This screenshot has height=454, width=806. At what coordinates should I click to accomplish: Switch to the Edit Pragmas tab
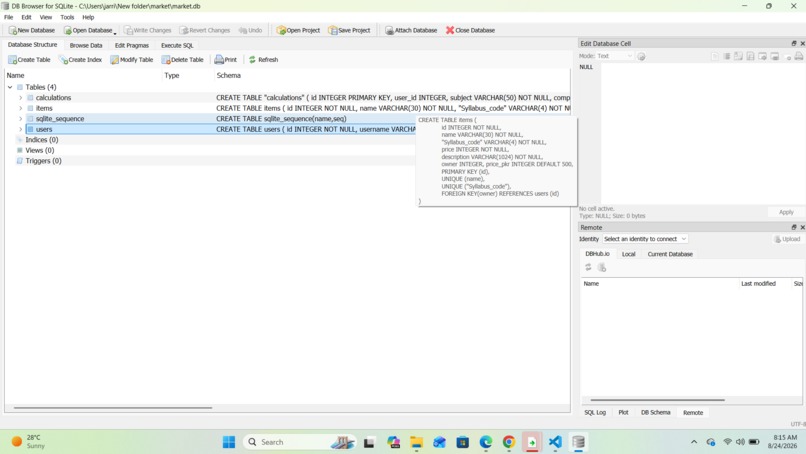tap(132, 45)
